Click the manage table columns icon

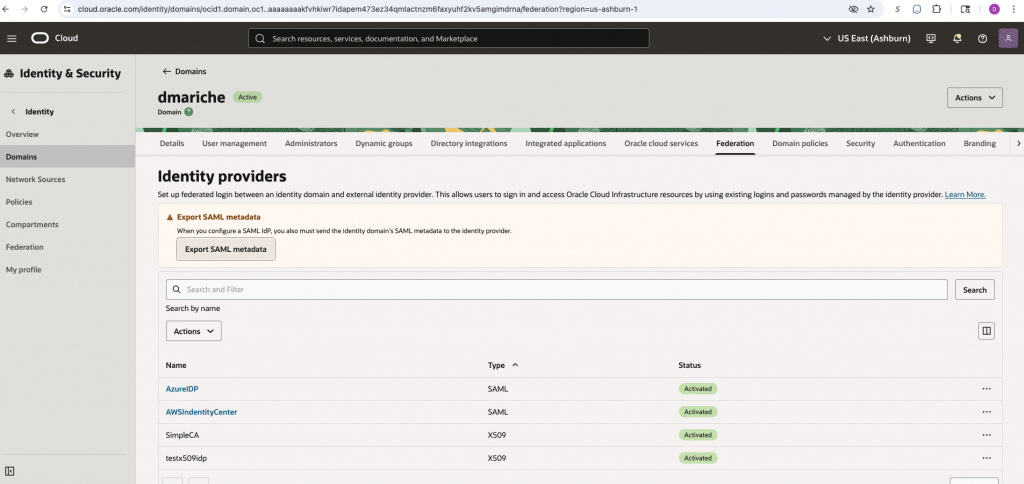point(986,331)
